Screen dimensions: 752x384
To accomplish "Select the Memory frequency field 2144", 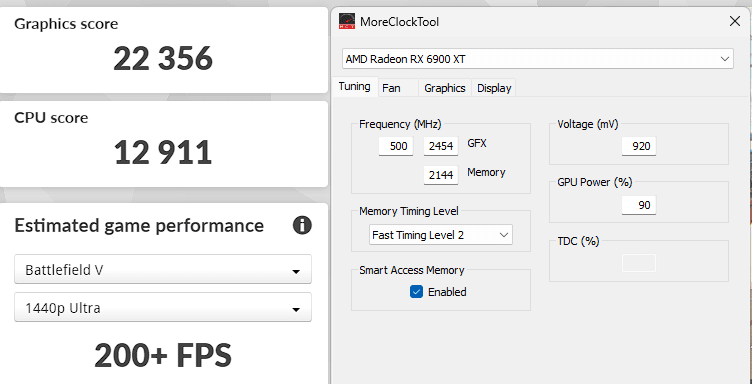I will (441, 175).
